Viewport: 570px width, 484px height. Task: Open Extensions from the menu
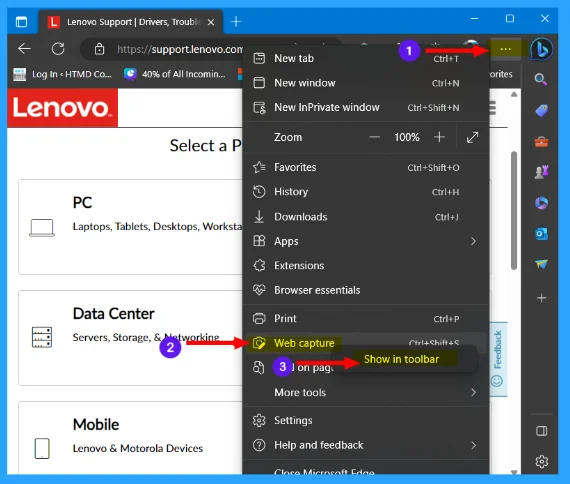point(365,265)
